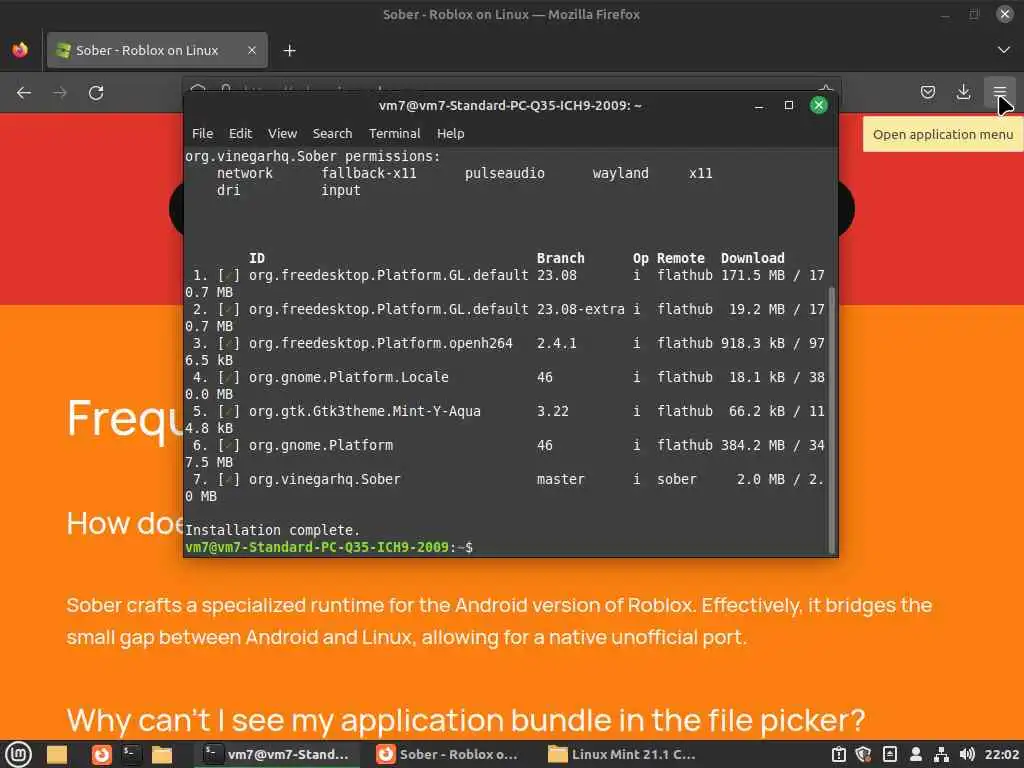Open the terminal Search menu
The height and width of the screenshot is (768, 1024).
coord(332,133)
